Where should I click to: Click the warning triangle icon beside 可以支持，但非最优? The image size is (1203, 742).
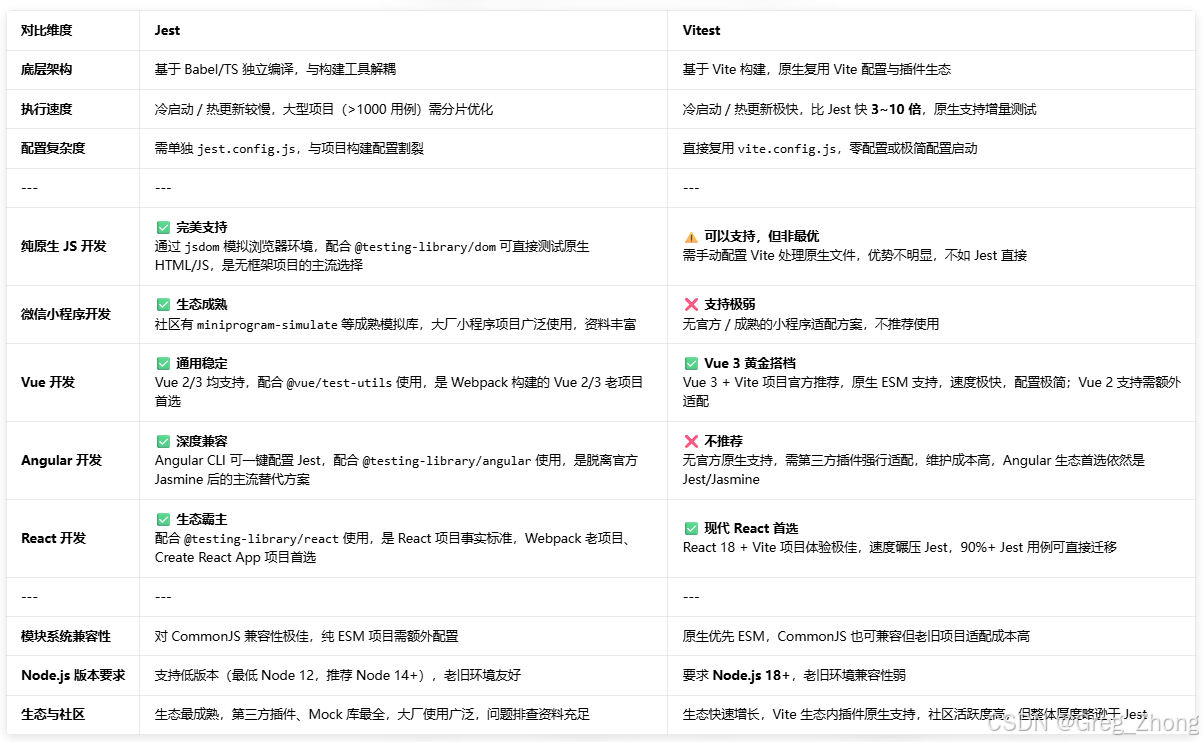[x=691, y=237]
